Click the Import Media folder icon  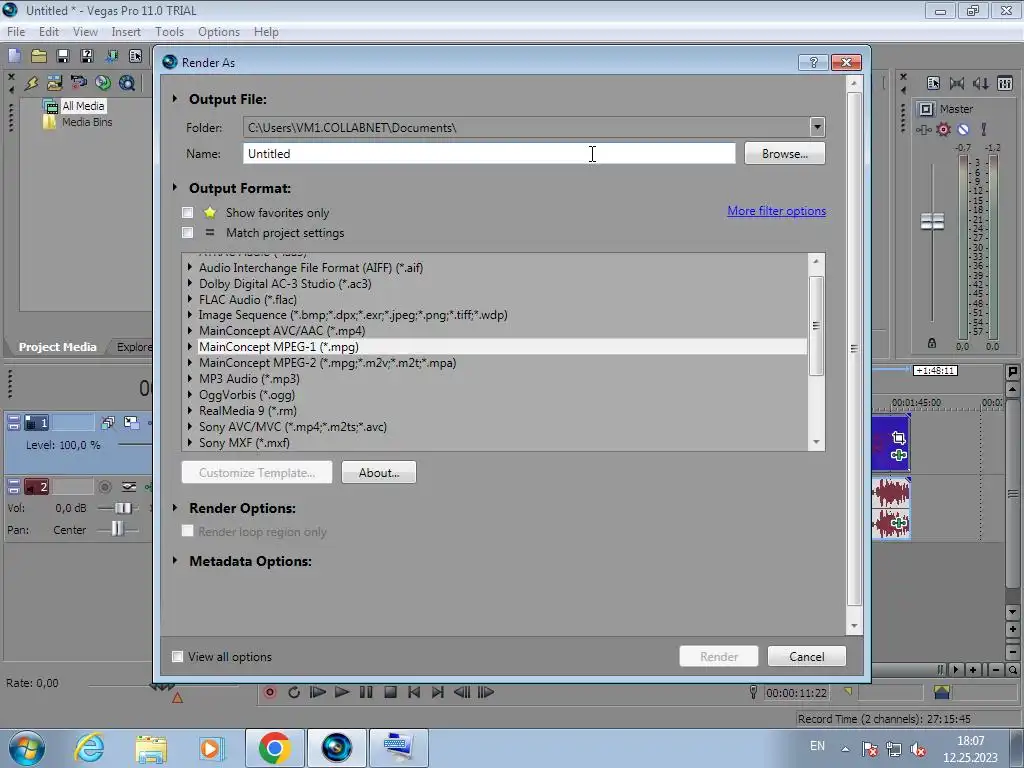(x=55, y=83)
